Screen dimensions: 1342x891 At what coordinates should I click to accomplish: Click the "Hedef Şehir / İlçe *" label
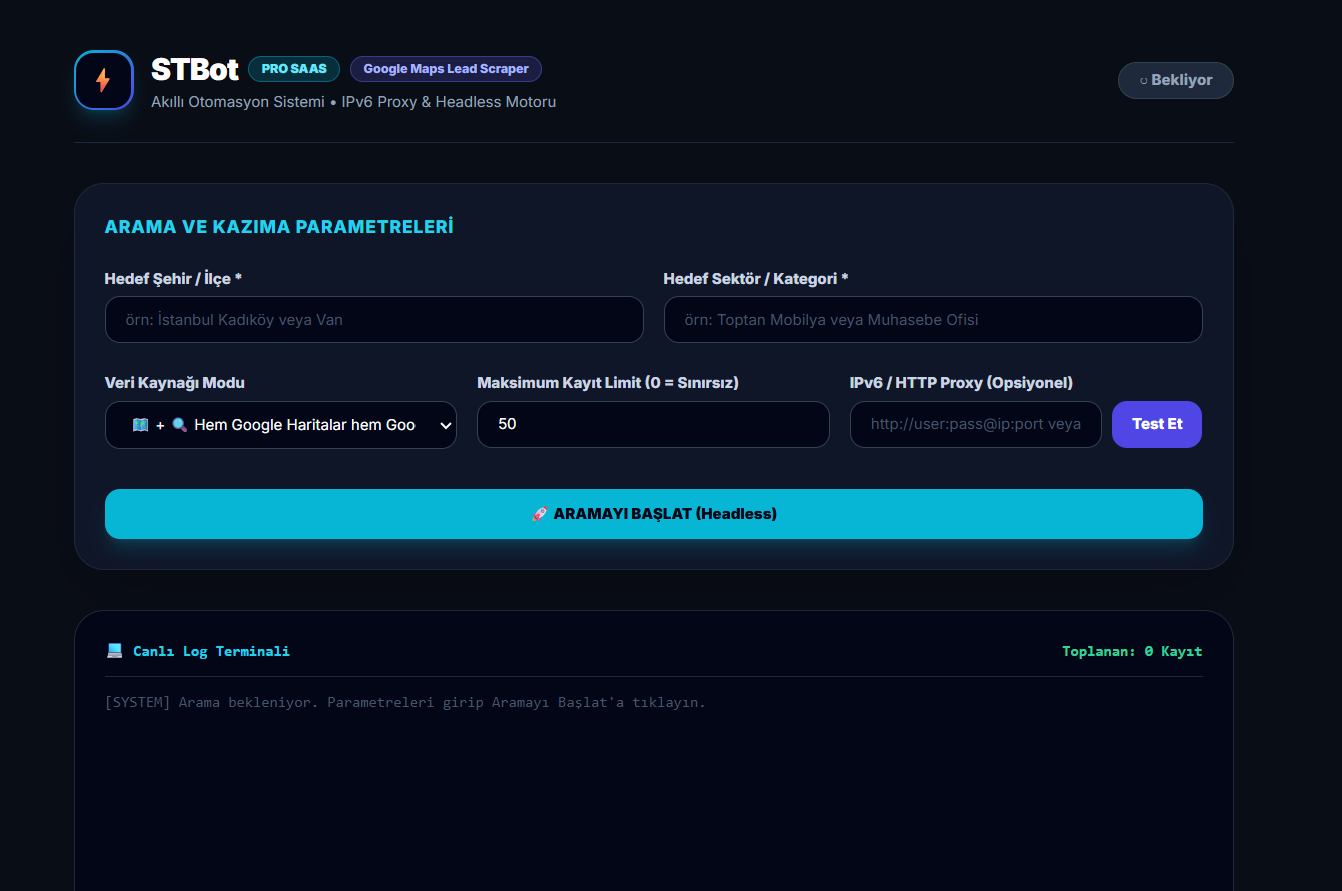[x=173, y=279]
